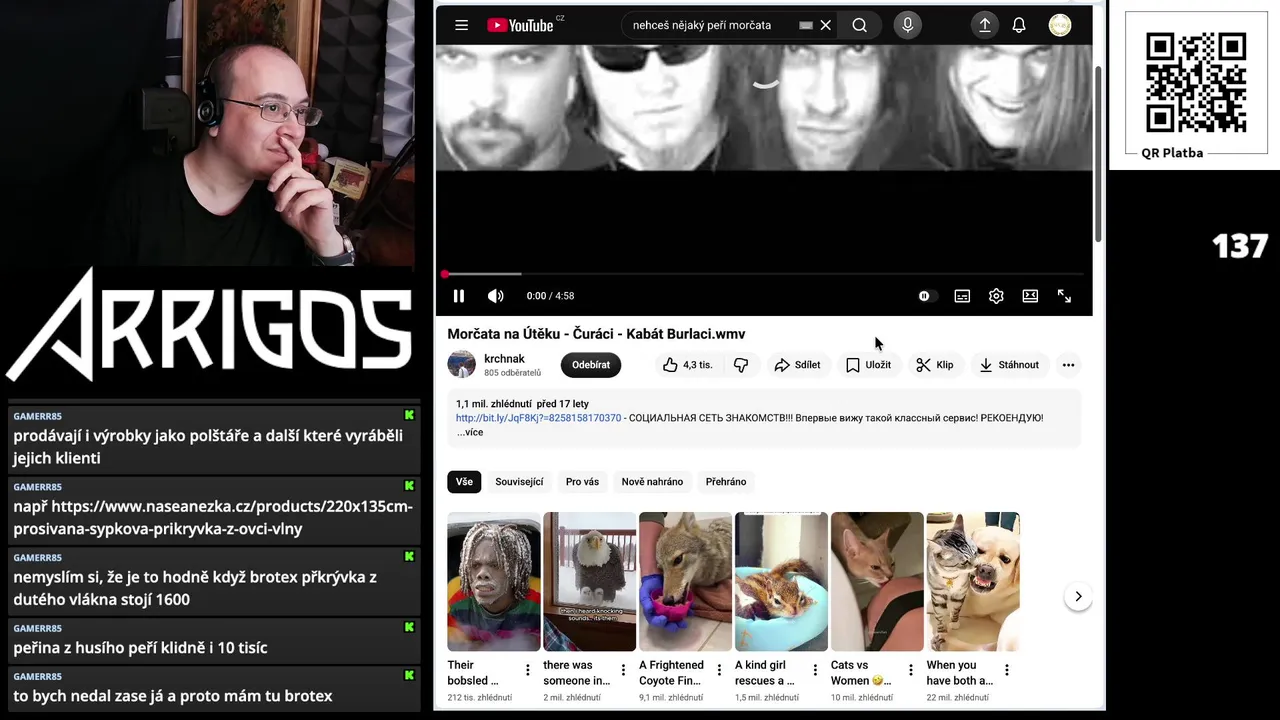Click chat message 'peřina z husího peří'
Image resolution: width=1280 pixels, height=720 pixels.
[x=213, y=640]
